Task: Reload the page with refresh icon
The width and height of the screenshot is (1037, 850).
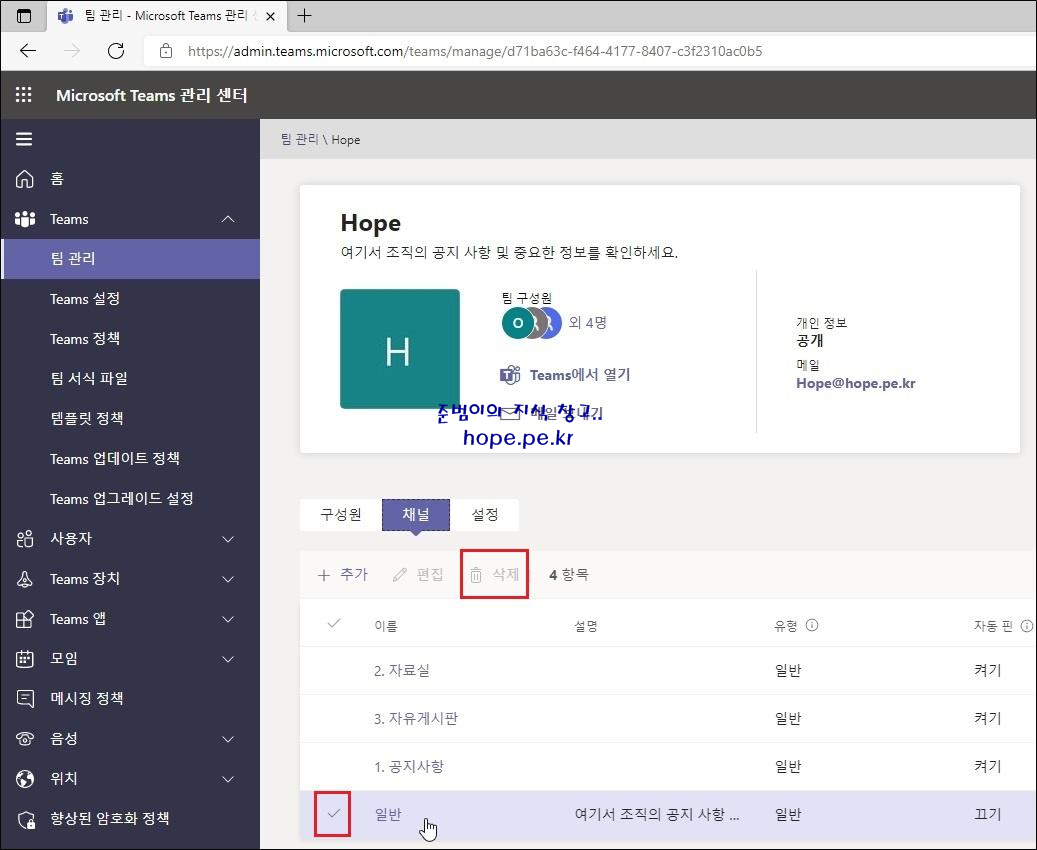Action: tap(116, 51)
